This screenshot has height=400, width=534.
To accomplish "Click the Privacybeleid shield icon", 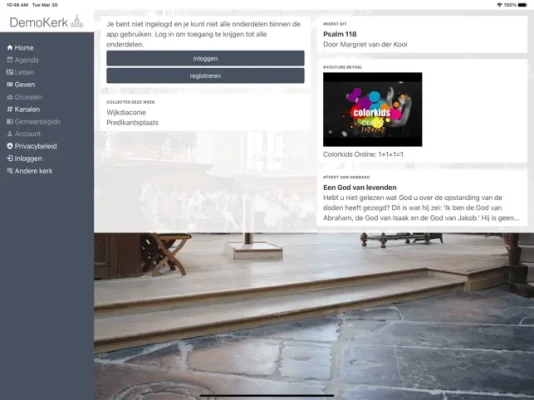I will [x=10, y=146].
